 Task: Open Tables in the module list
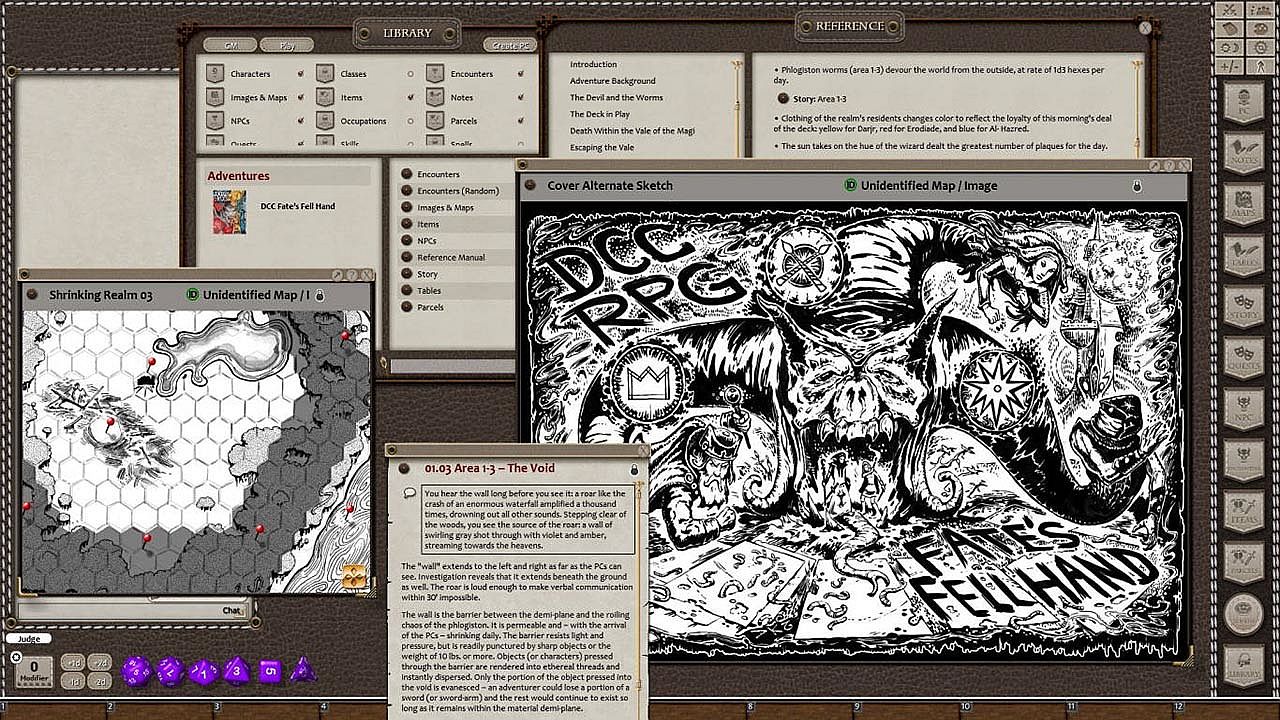tap(429, 290)
